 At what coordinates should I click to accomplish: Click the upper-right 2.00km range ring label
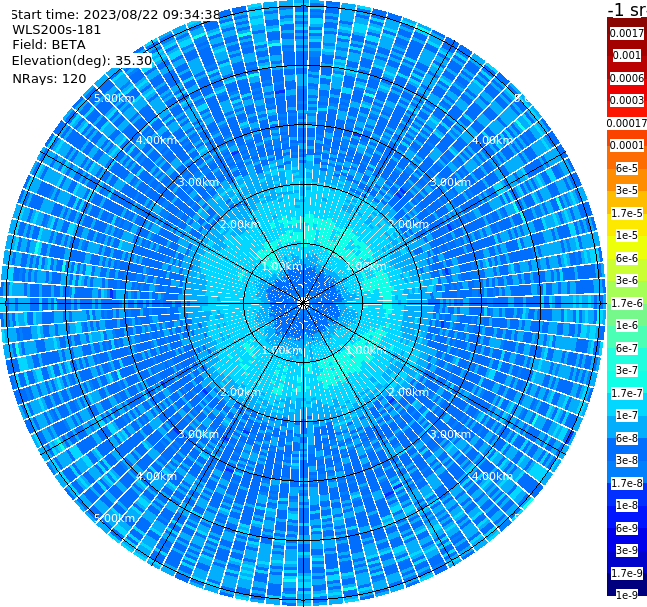tap(409, 224)
